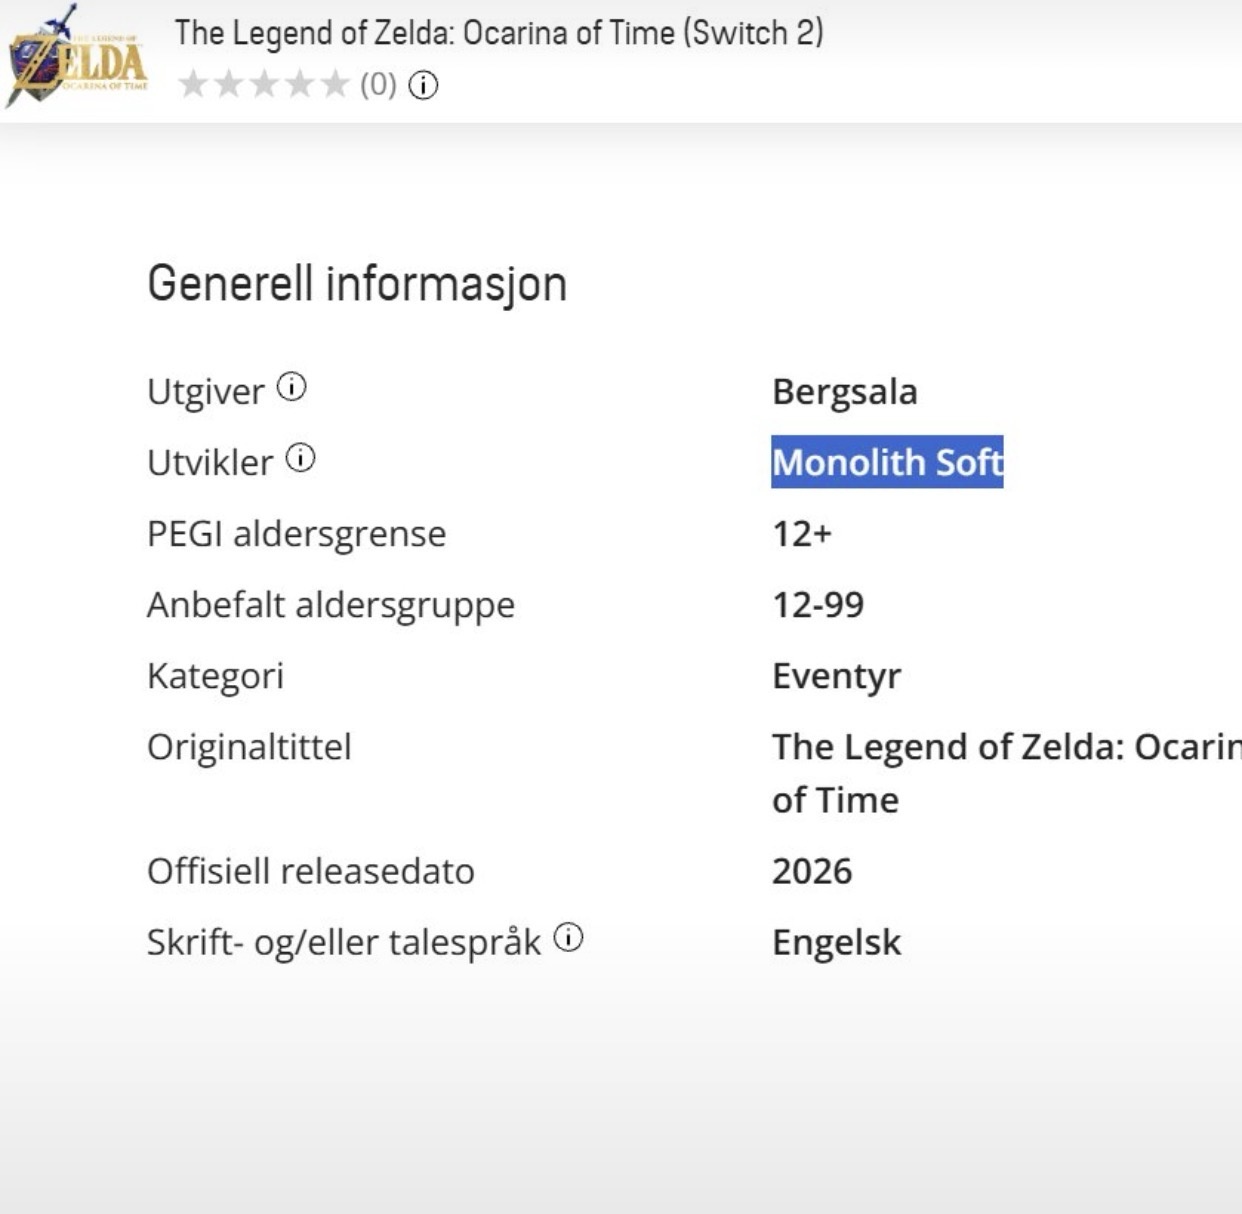Click the info icon next to Utgiver
Viewport: 1242px width, 1214px height.
click(x=291, y=386)
